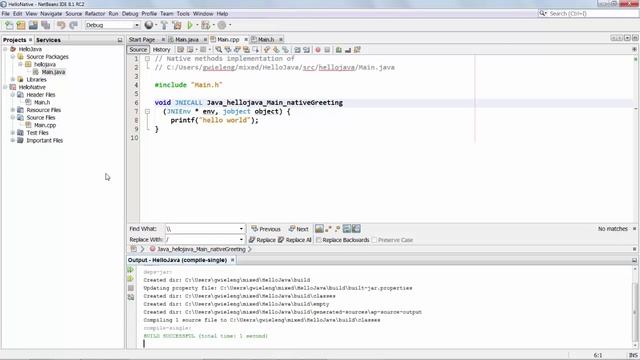Click the Build Project hammer icon
The image size is (640, 360).
(164, 25)
